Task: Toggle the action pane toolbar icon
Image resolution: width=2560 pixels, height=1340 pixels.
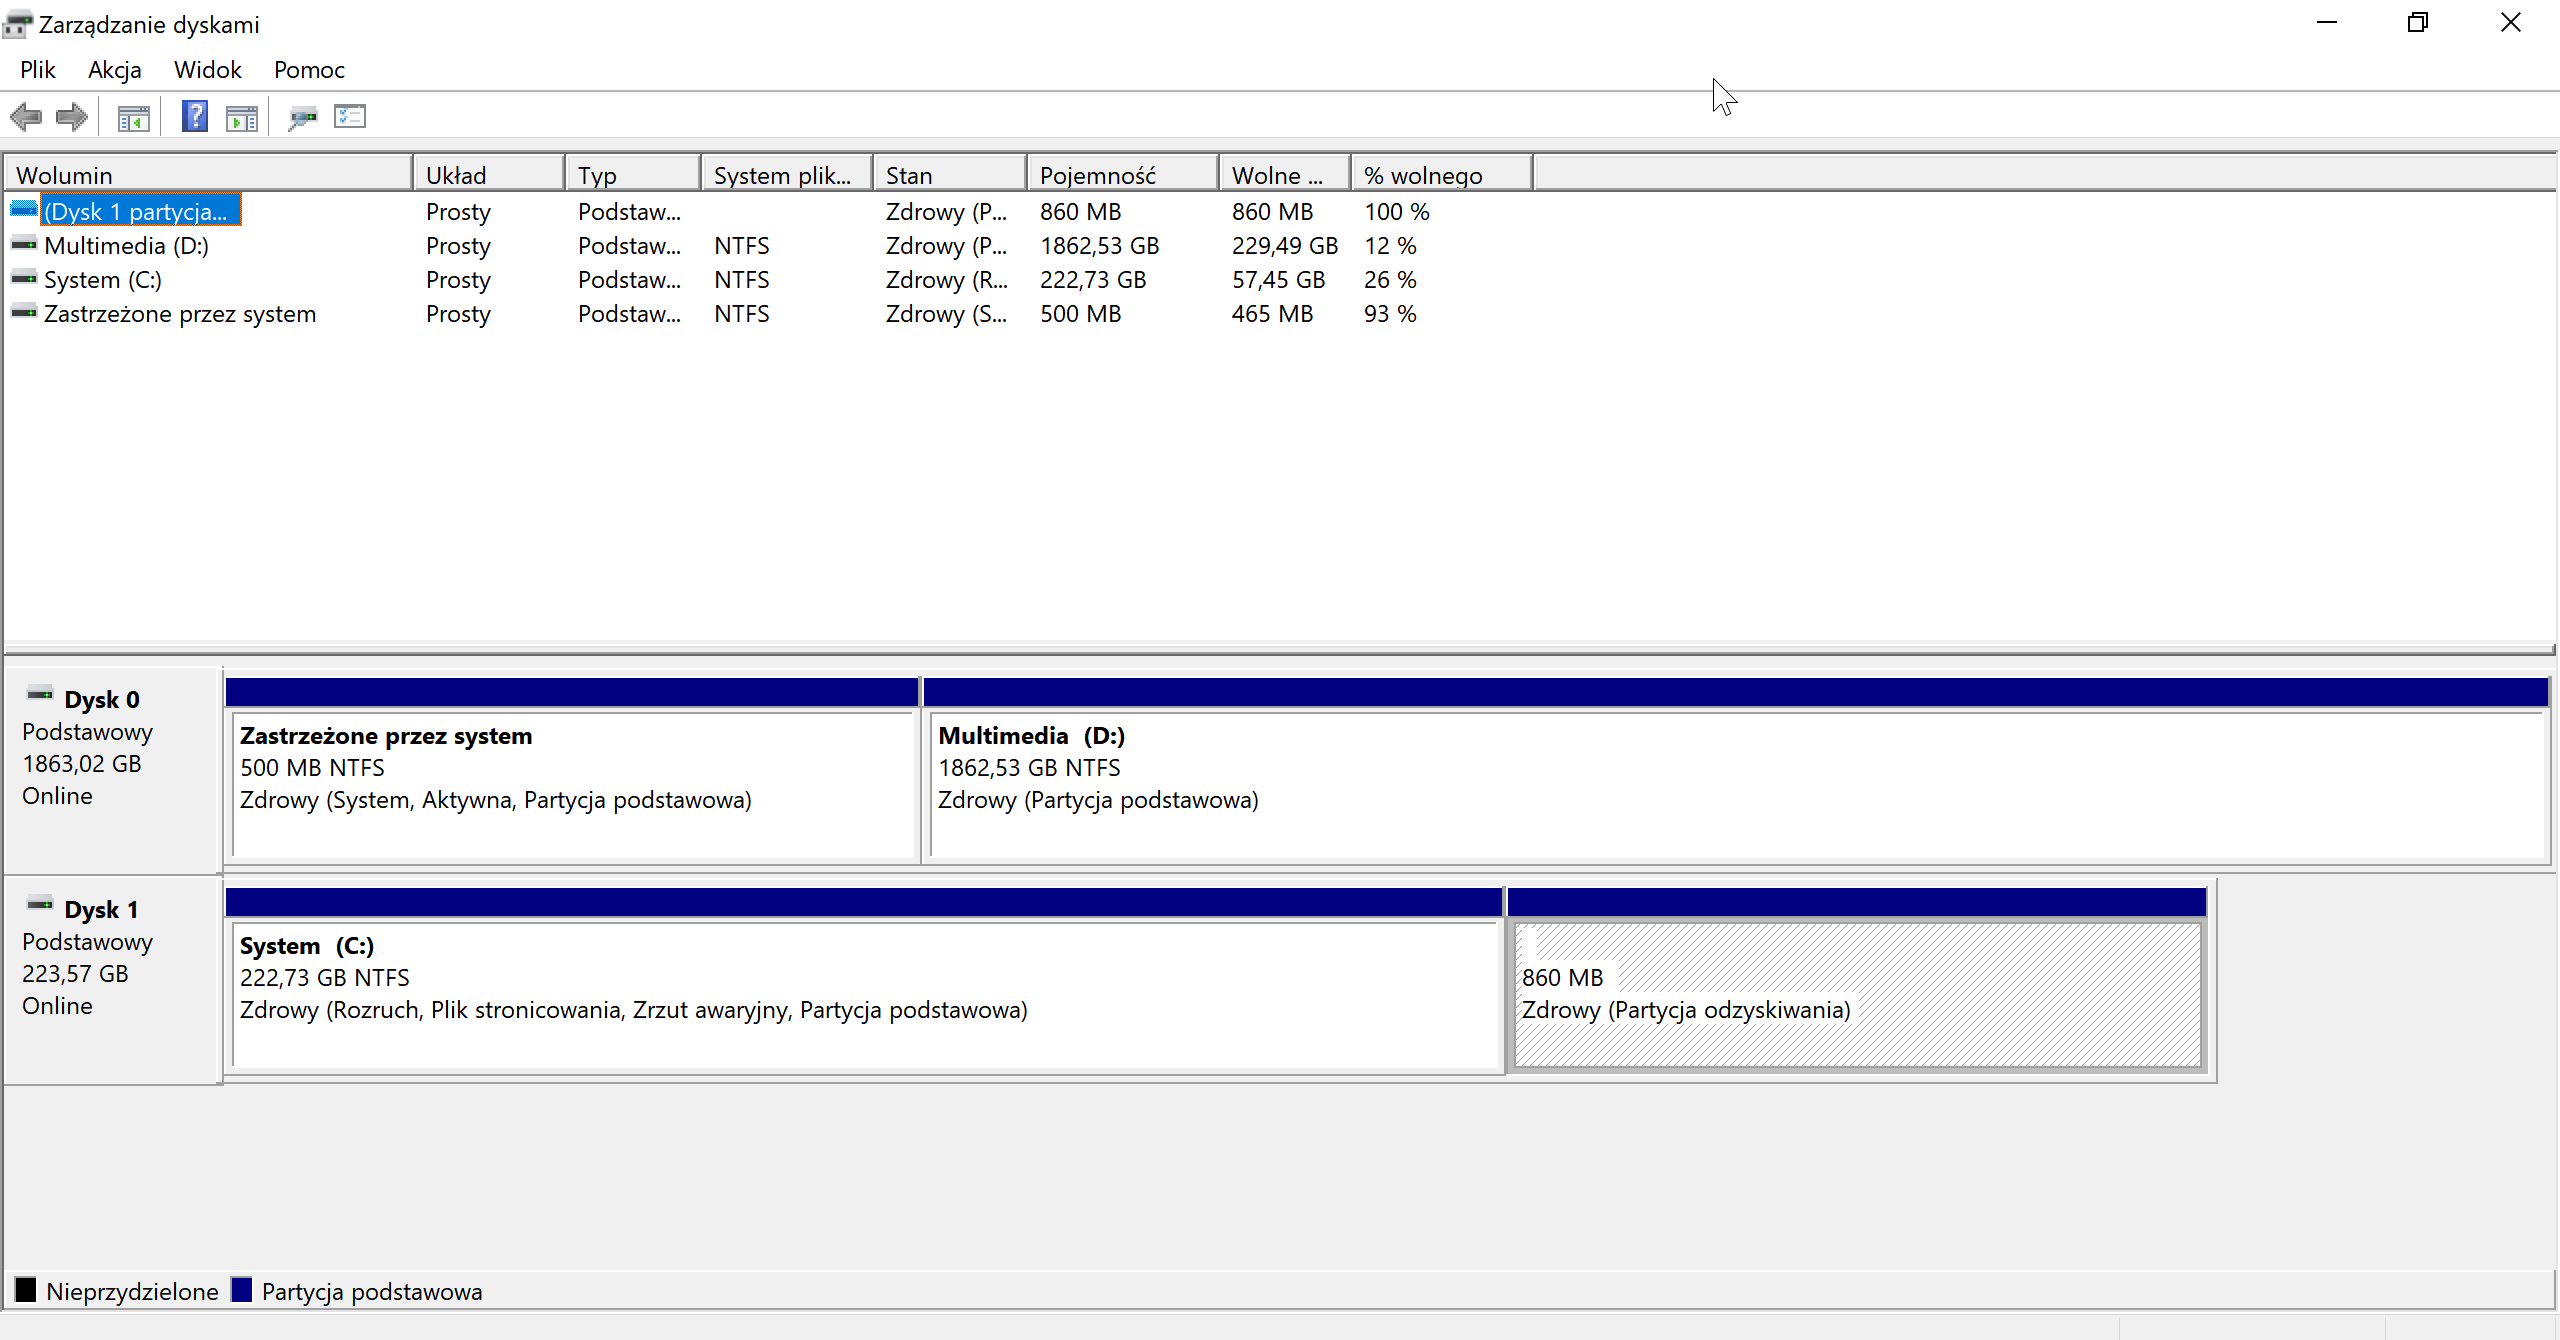Action: click(x=241, y=118)
